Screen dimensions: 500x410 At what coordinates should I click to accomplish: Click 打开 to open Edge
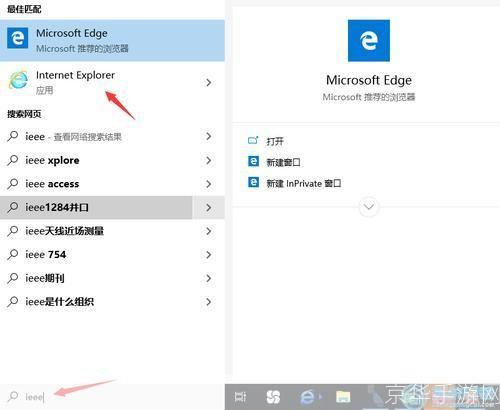pos(275,141)
